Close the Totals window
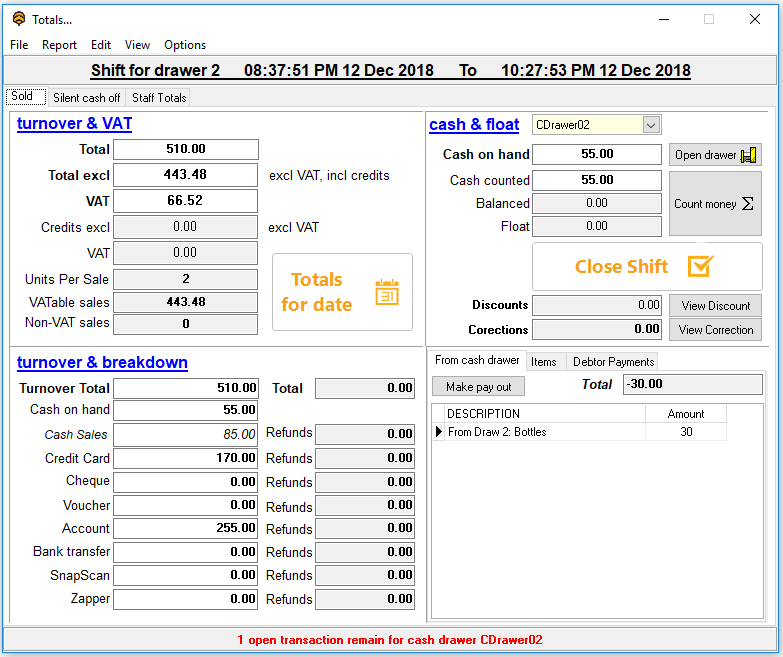This screenshot has height=657, width=783. pos(755,19)
